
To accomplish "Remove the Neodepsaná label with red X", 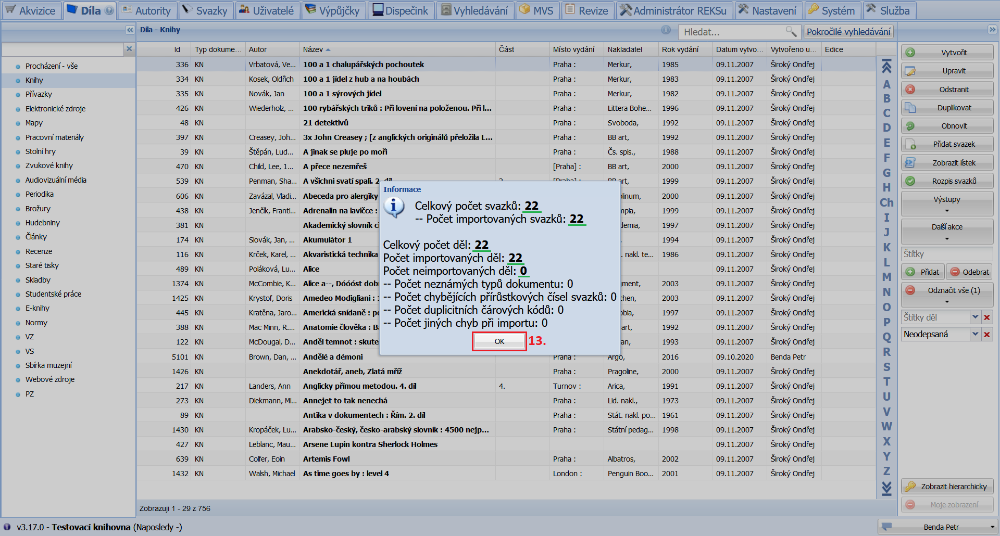I will (988, 335).
